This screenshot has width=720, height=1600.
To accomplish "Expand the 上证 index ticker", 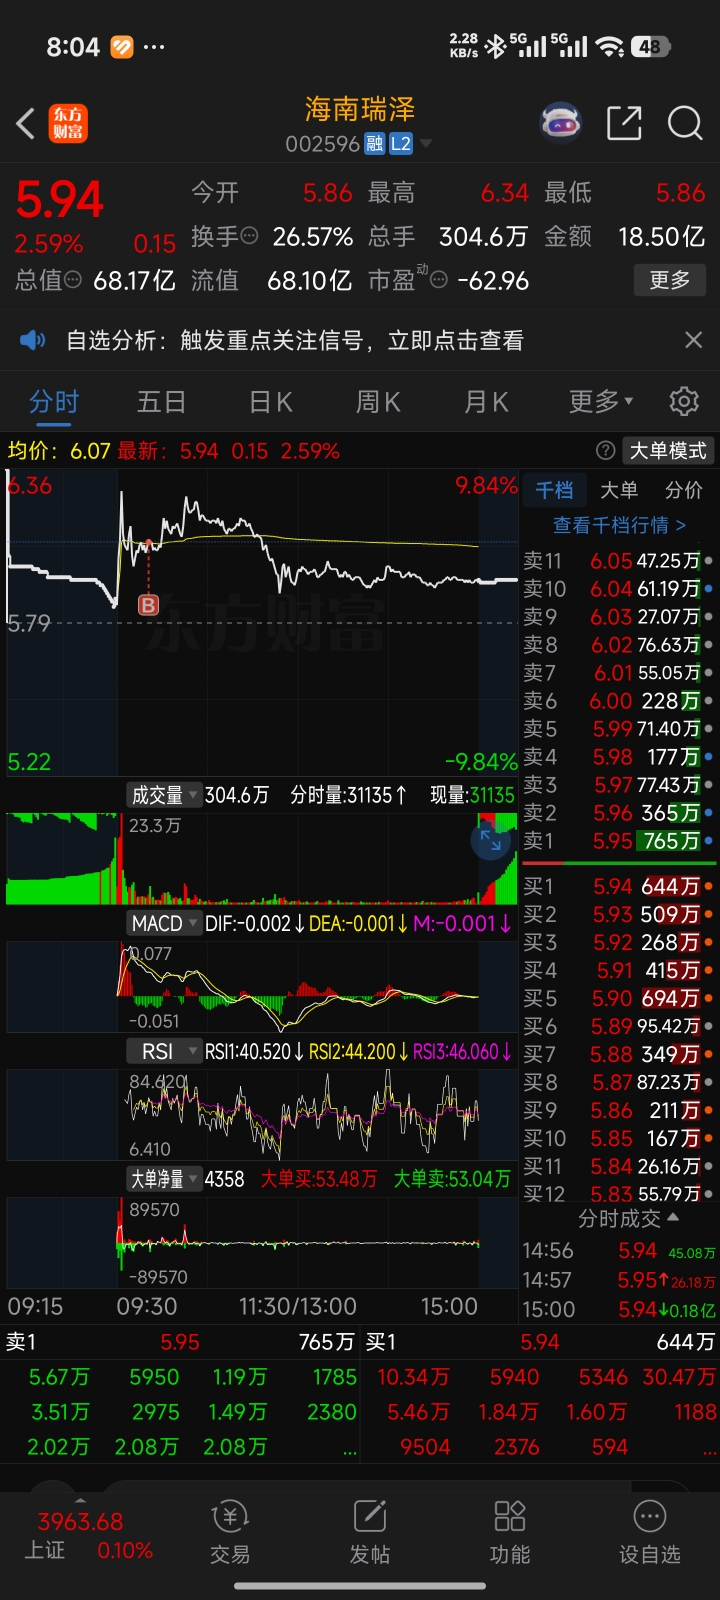I will point(80,1501).
